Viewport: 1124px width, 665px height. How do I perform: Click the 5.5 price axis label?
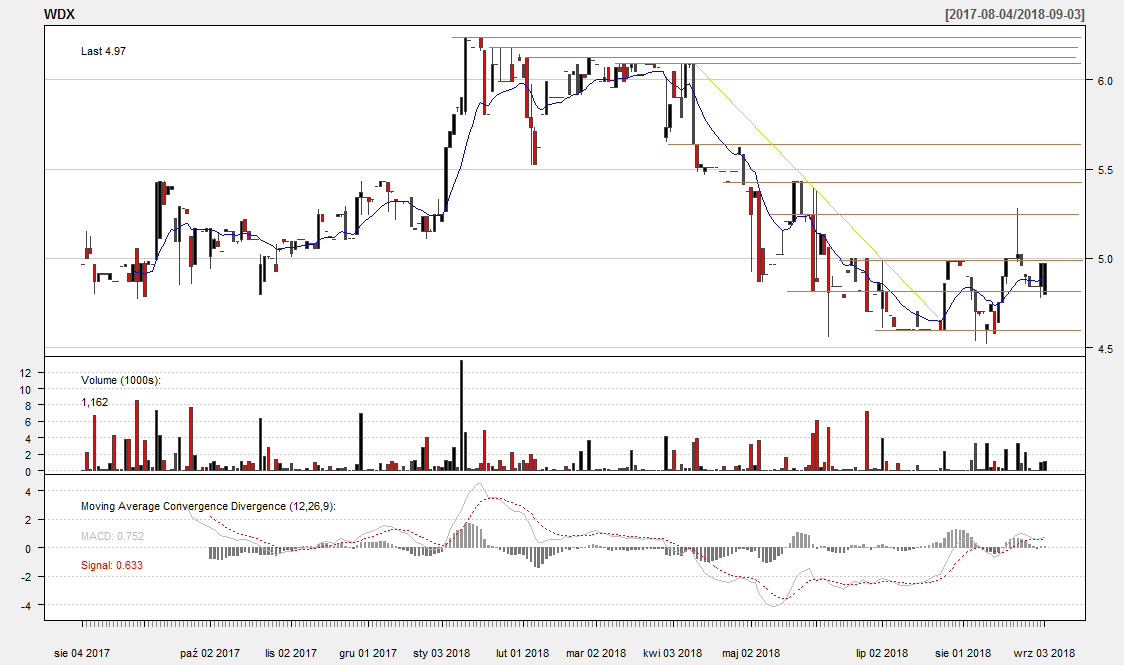point(1105,171)
